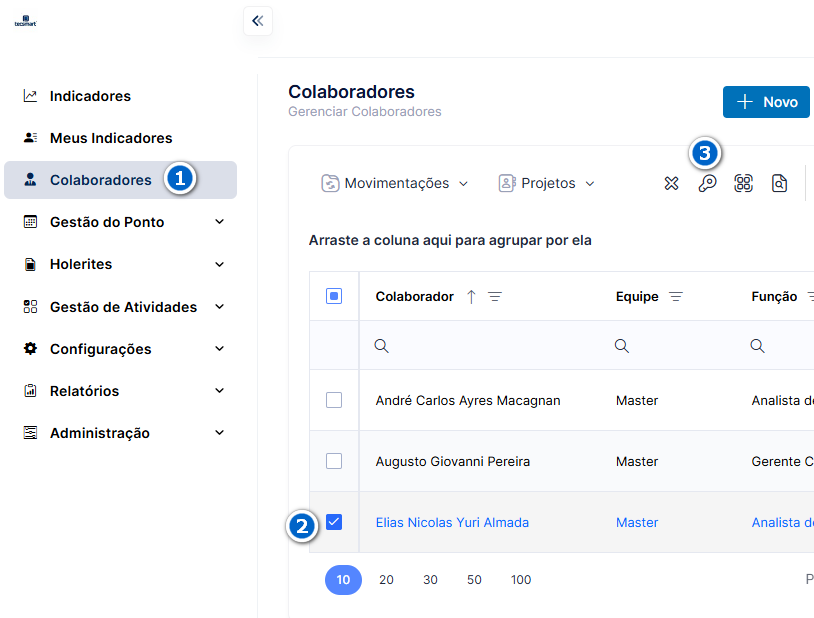Open the Colaborador column filter icon
814x618 pixels.
[x=495, y=297]
